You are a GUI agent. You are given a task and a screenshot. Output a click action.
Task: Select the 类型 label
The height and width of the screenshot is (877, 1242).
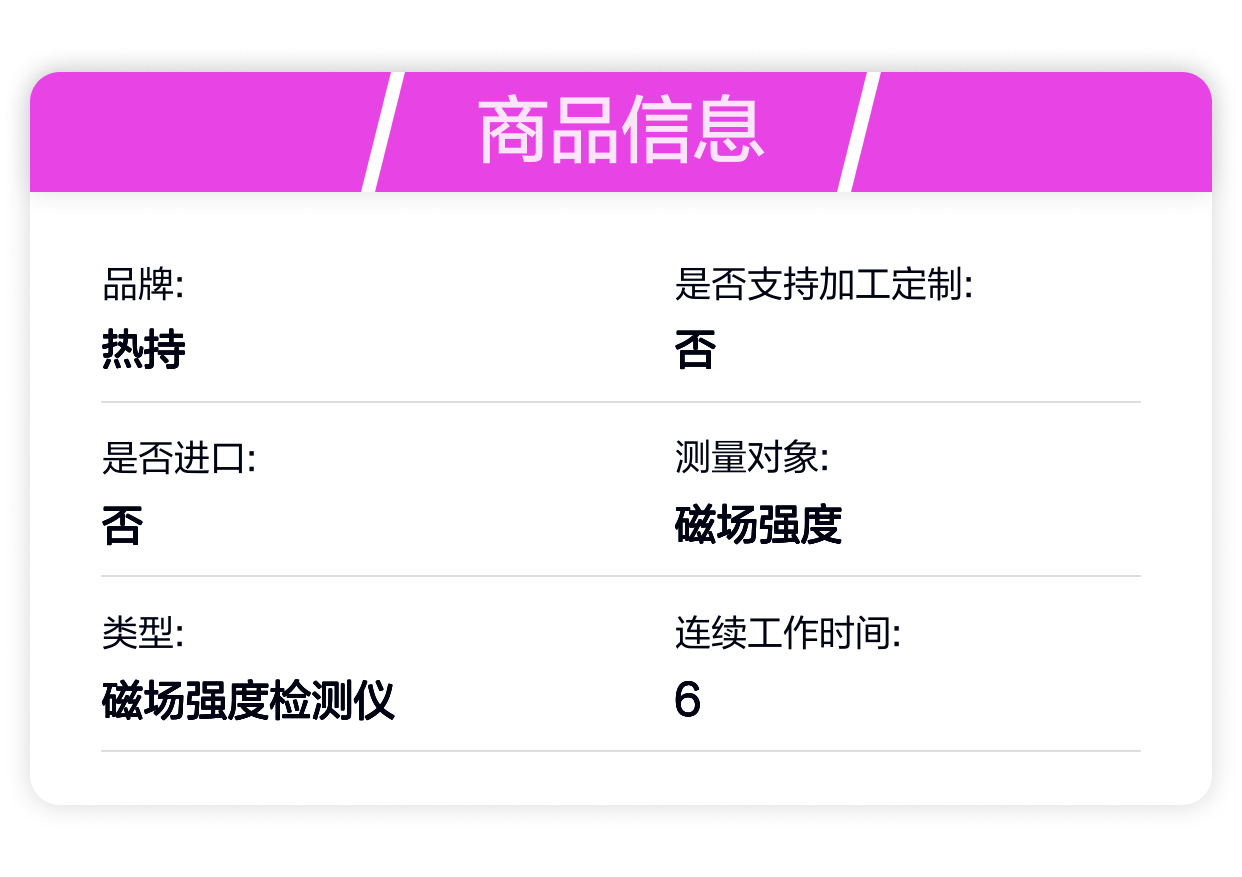(x=143, y=635)
